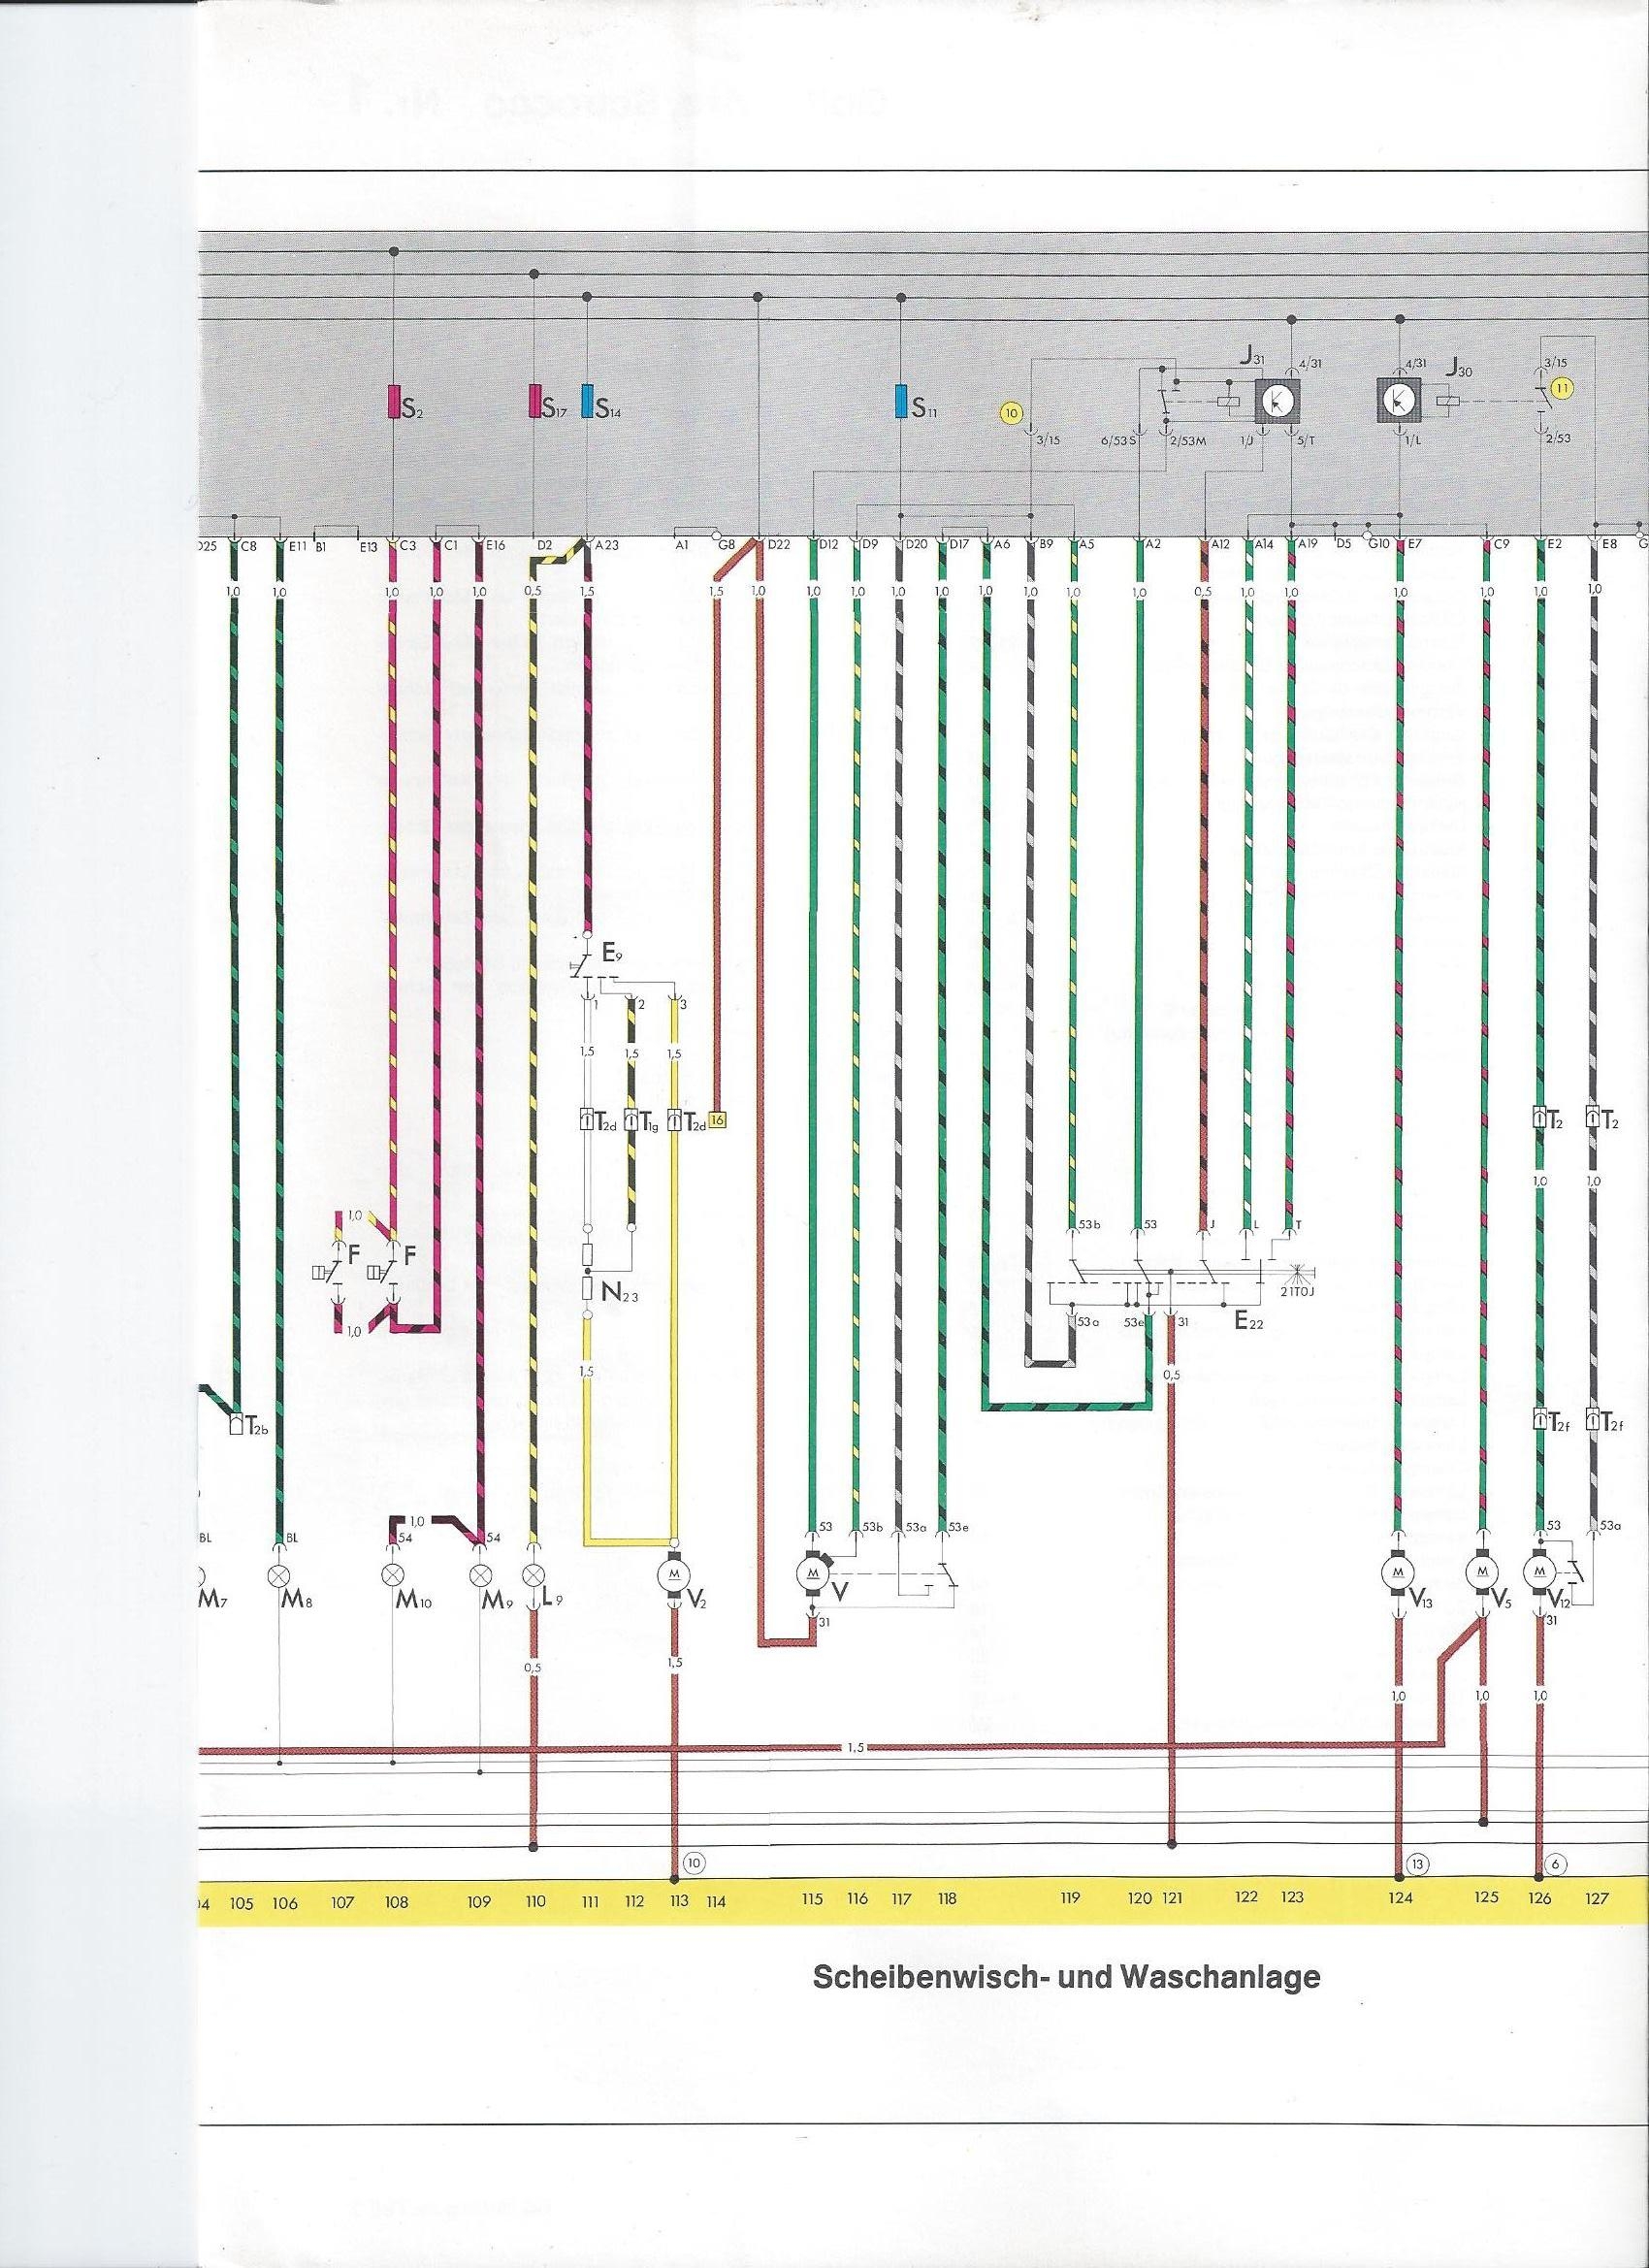
Task: Select the N23 resistor symbol
Action: pyautogui.click(x=591, y=1289)
